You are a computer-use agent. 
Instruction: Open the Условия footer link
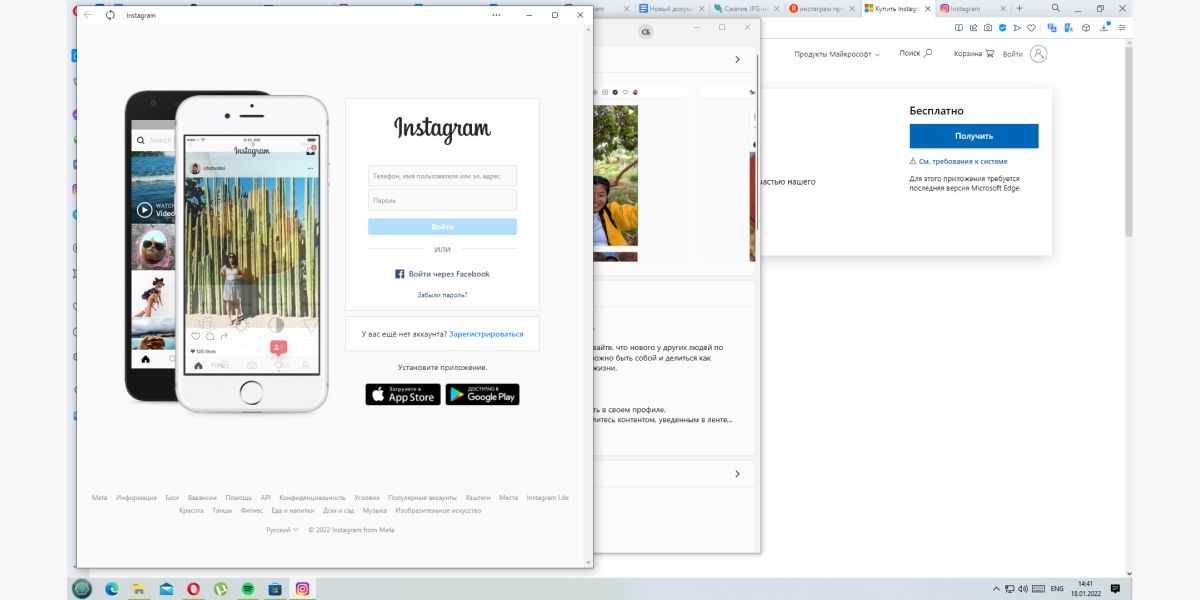tap(367, 497)
